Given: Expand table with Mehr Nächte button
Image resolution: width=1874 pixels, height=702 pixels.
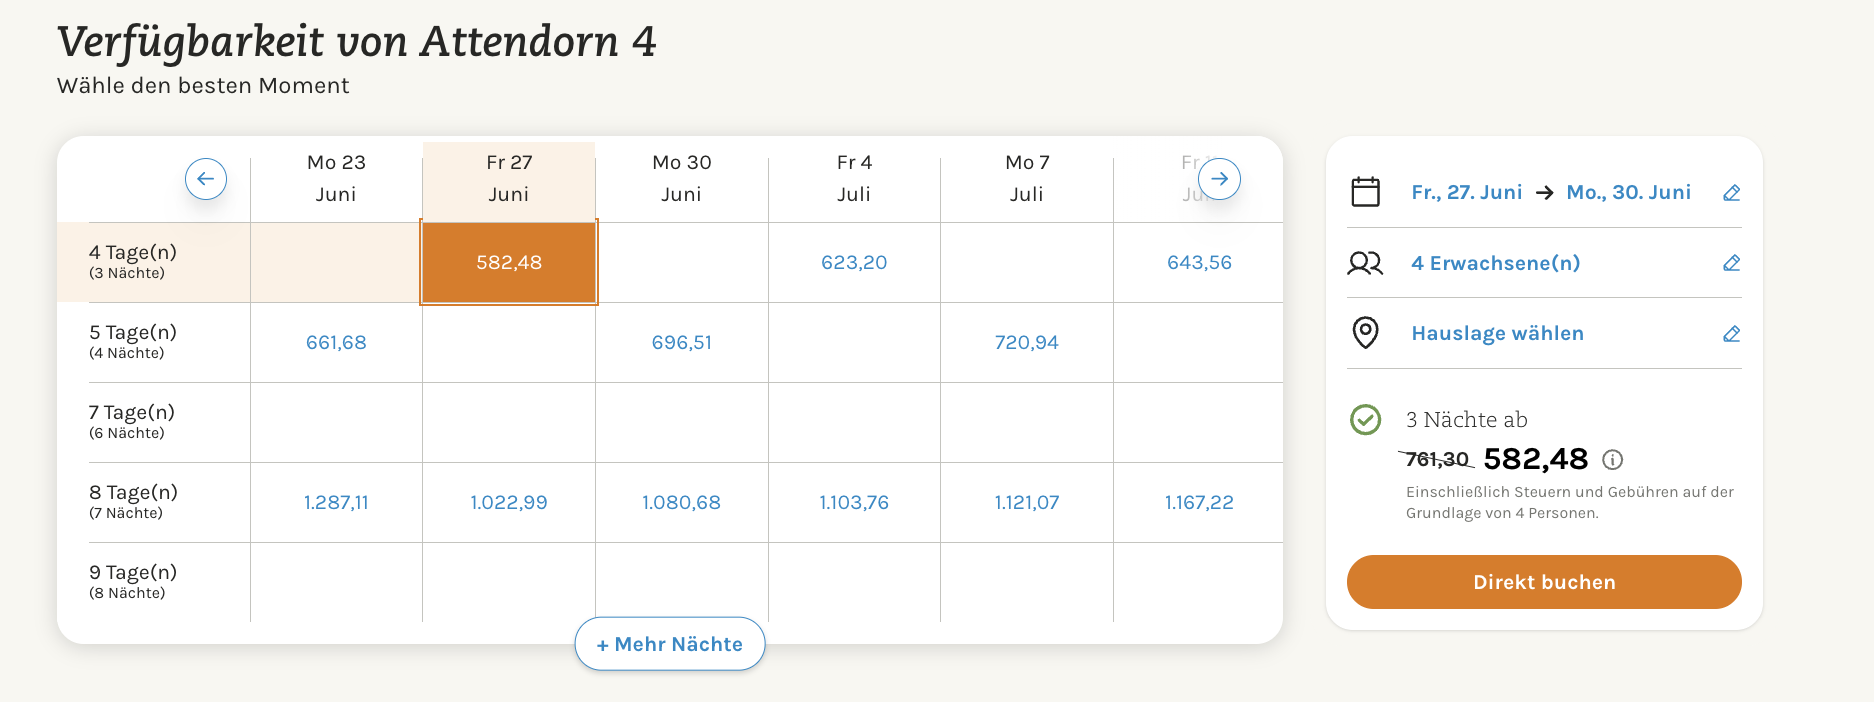Looking at the screenshot, I should click(670, 644).
